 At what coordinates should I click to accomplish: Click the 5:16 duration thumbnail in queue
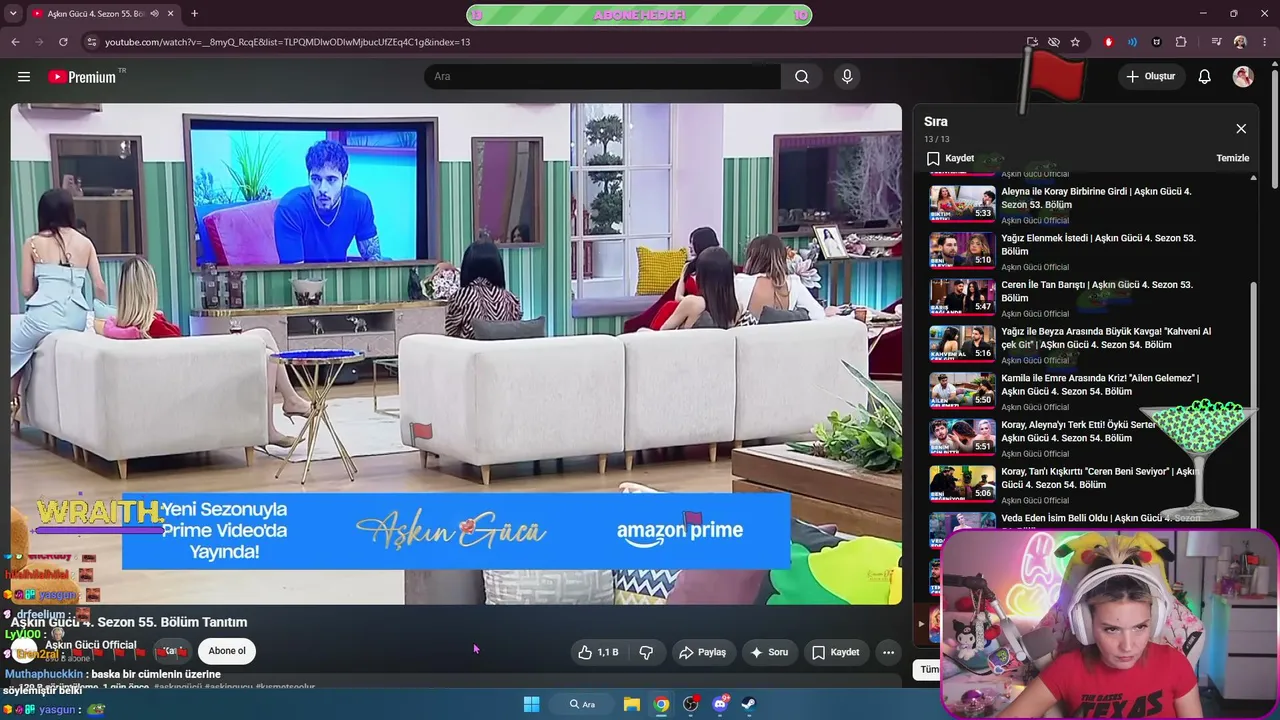[962, 343]
